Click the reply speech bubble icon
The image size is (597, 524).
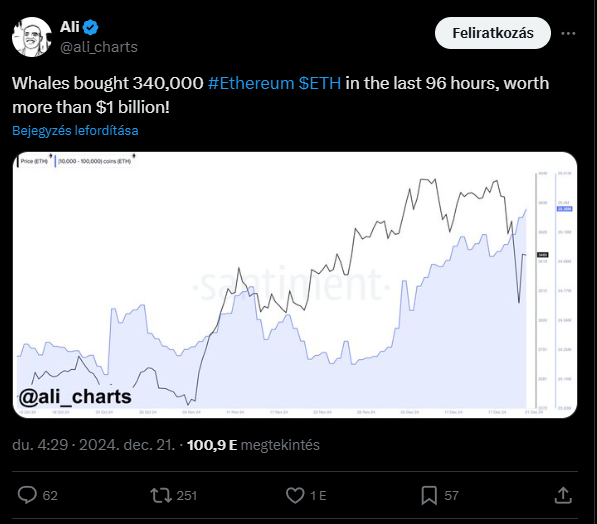[27, 495]
